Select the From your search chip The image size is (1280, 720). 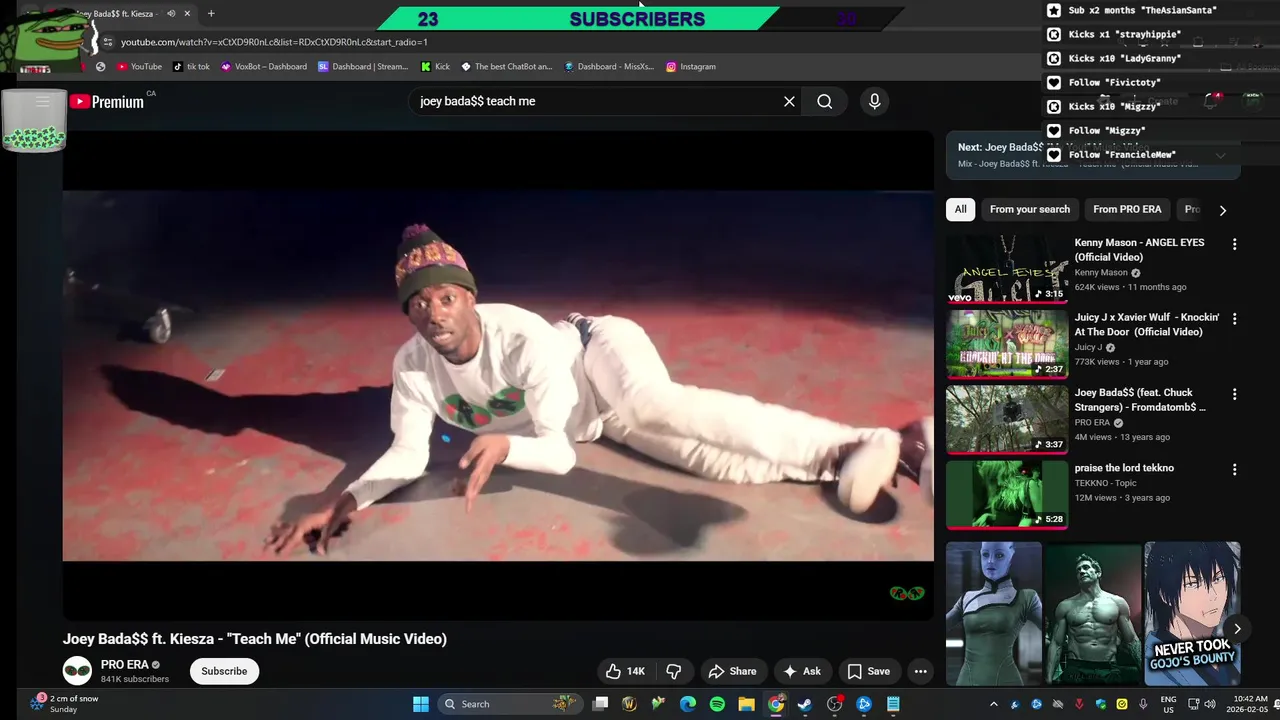pyautogui.click(x=1029, y=209)
